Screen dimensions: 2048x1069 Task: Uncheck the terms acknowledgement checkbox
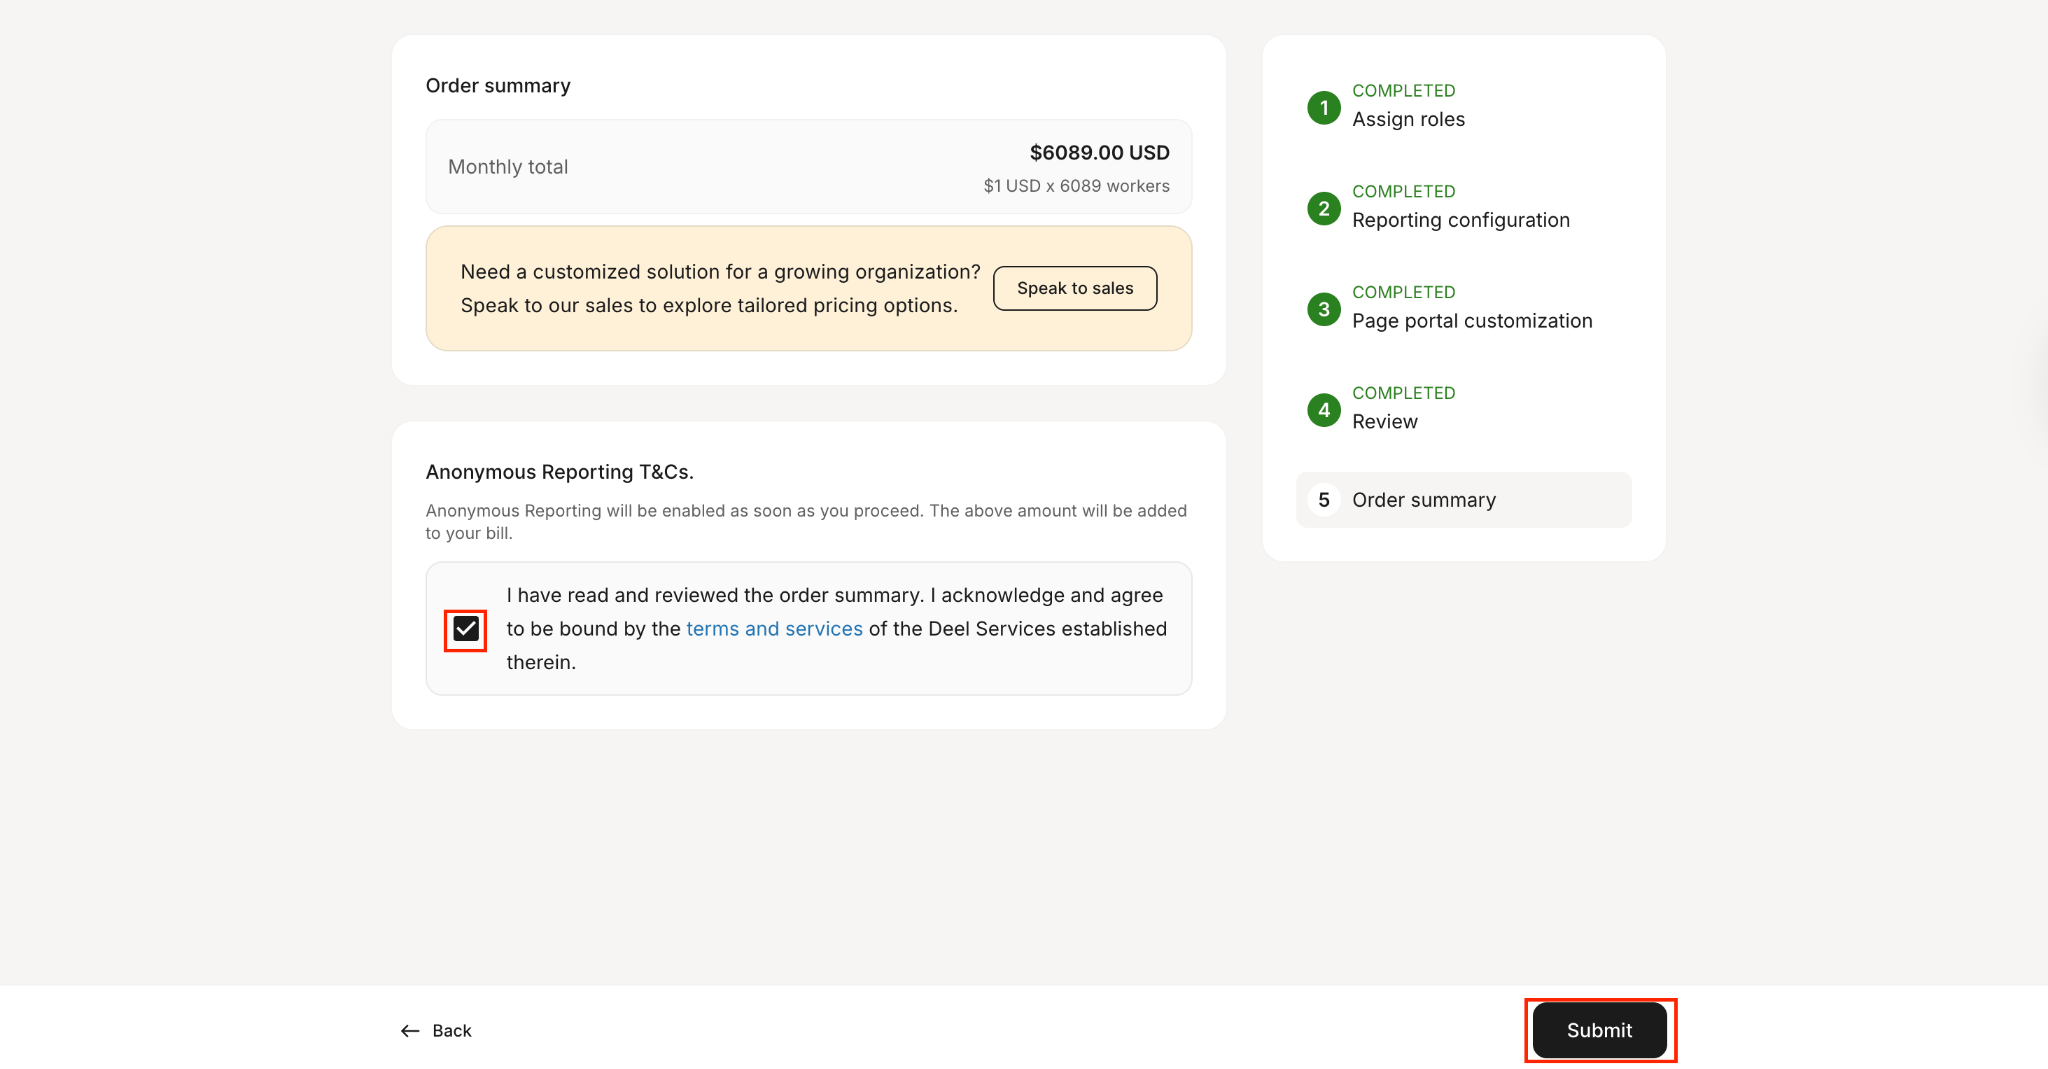coord(466,629)
